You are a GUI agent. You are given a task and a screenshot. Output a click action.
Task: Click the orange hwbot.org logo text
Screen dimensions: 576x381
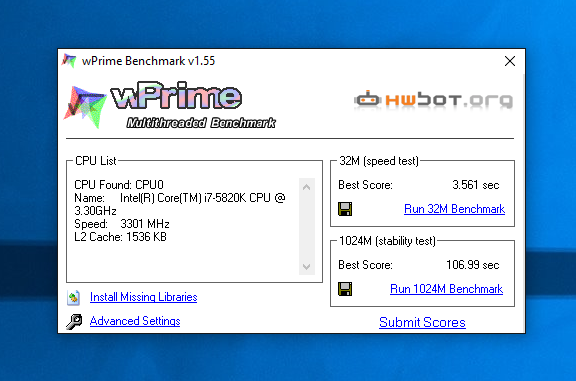[x=449, y=100]
